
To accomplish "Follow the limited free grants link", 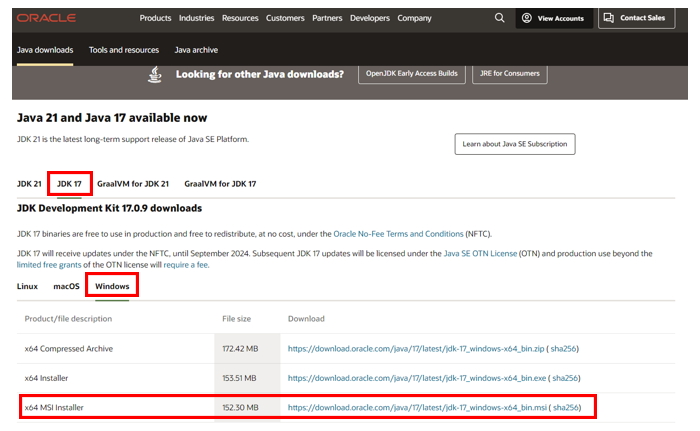I will [49, 265].
